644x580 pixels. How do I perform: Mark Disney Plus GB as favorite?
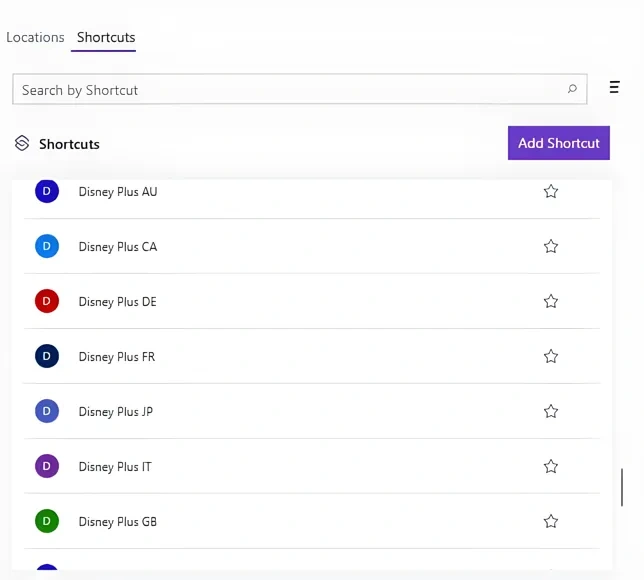551,522
